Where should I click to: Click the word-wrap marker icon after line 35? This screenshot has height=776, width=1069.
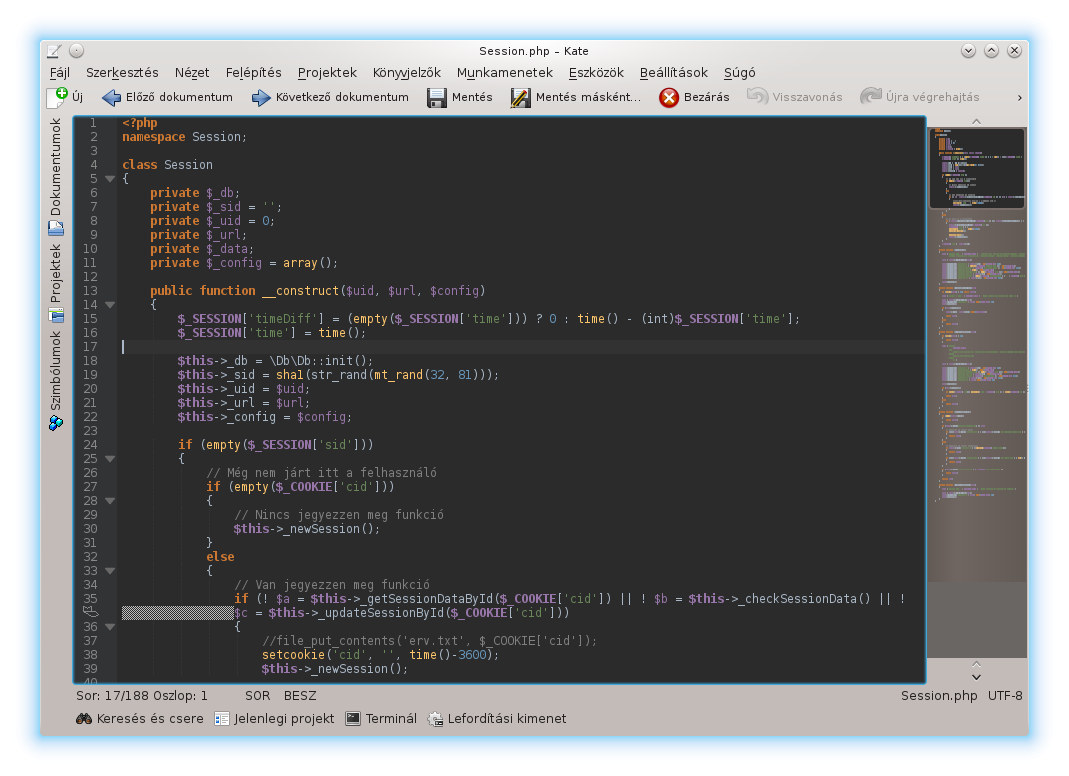90,612
